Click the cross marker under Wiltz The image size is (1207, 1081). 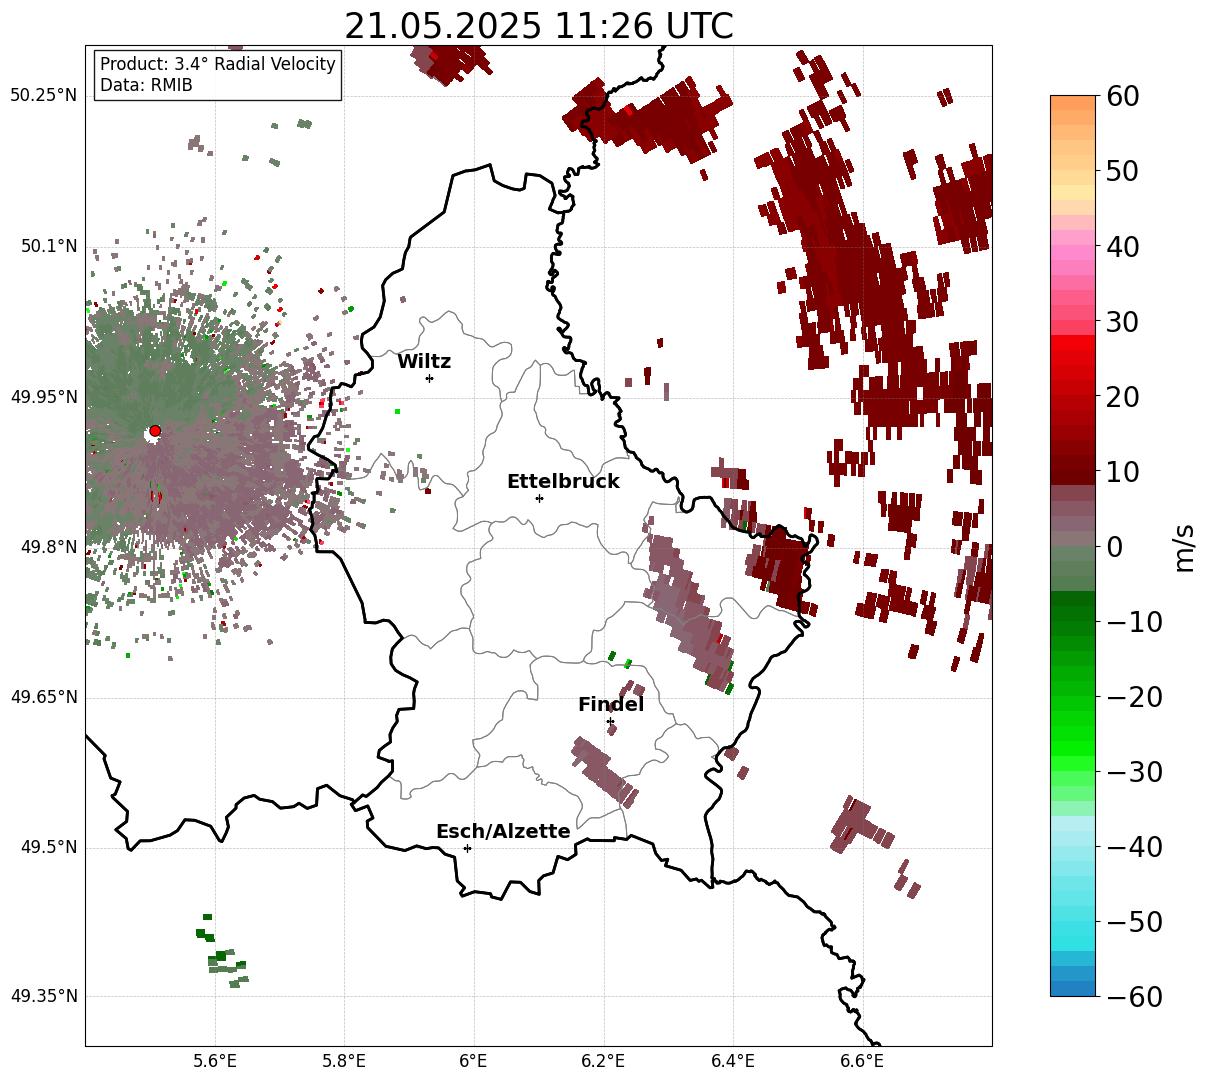(x=430, y=378)
